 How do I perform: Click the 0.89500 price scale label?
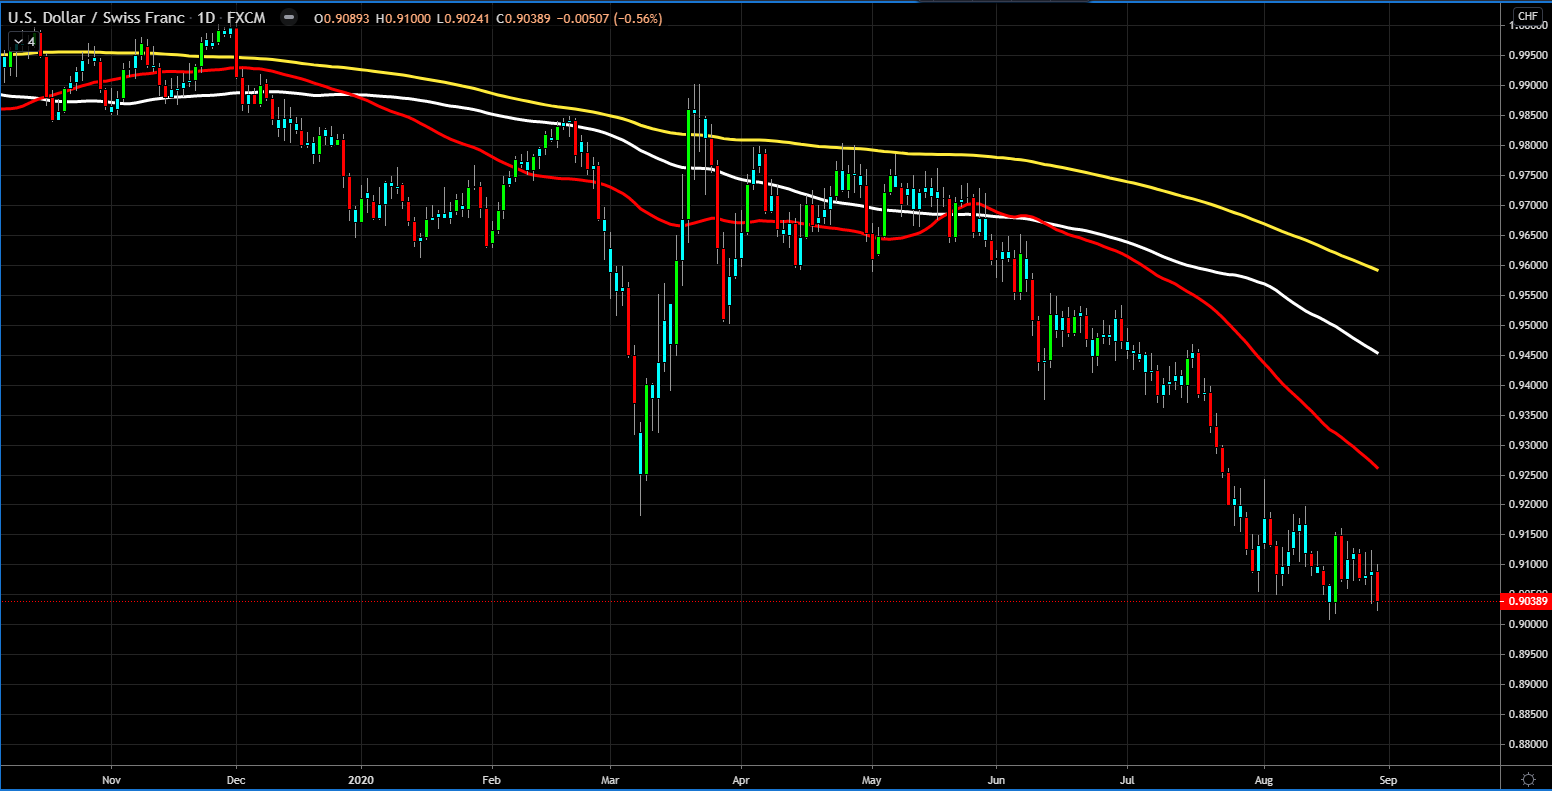click(x=1529, y=655)
